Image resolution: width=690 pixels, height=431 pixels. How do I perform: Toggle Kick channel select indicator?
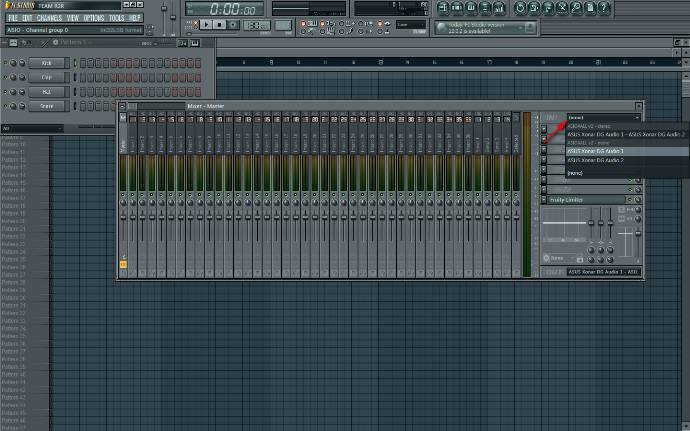click(74, 63)
